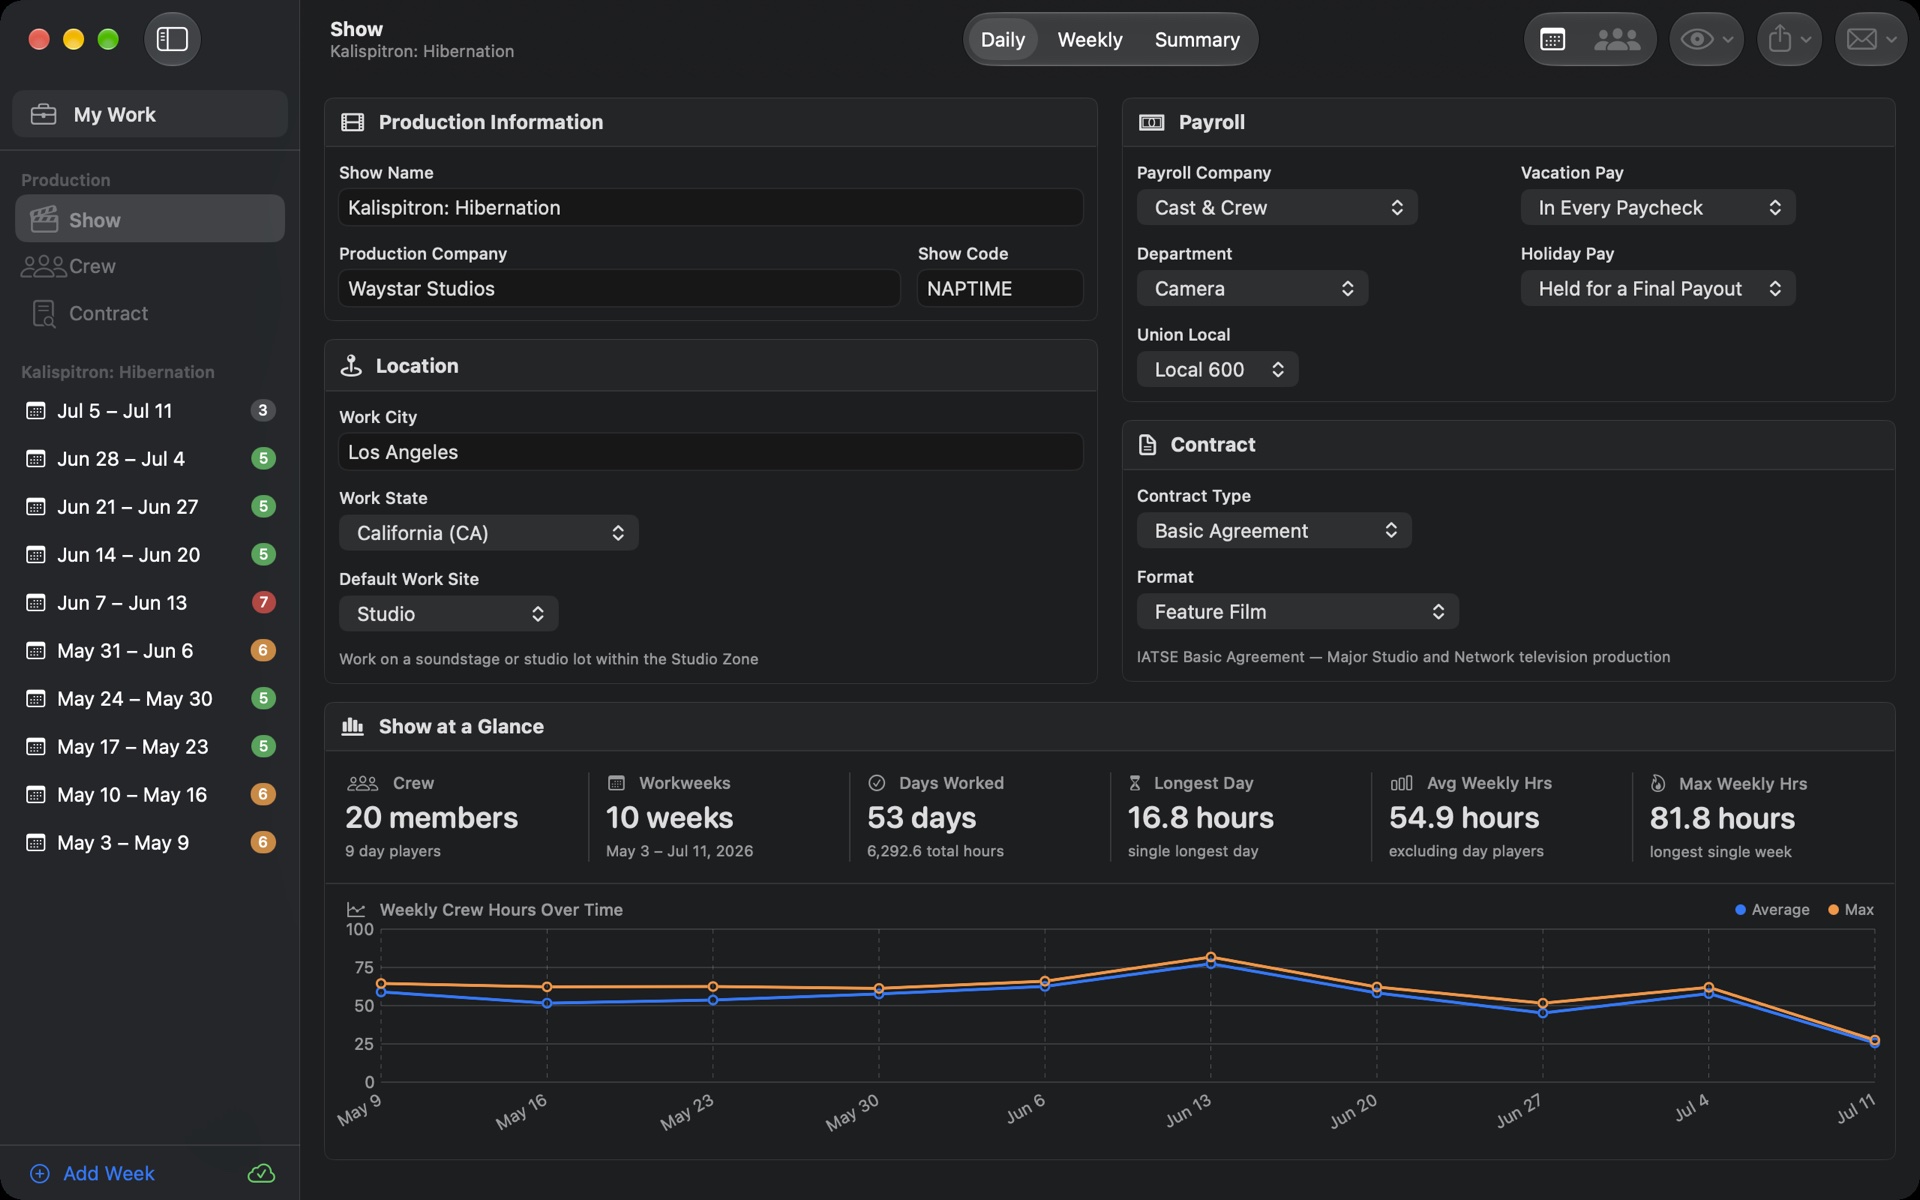This screenshot has width=1920, height=1200.
Task: Click Add Week button
Action: tap(92, 1173)
